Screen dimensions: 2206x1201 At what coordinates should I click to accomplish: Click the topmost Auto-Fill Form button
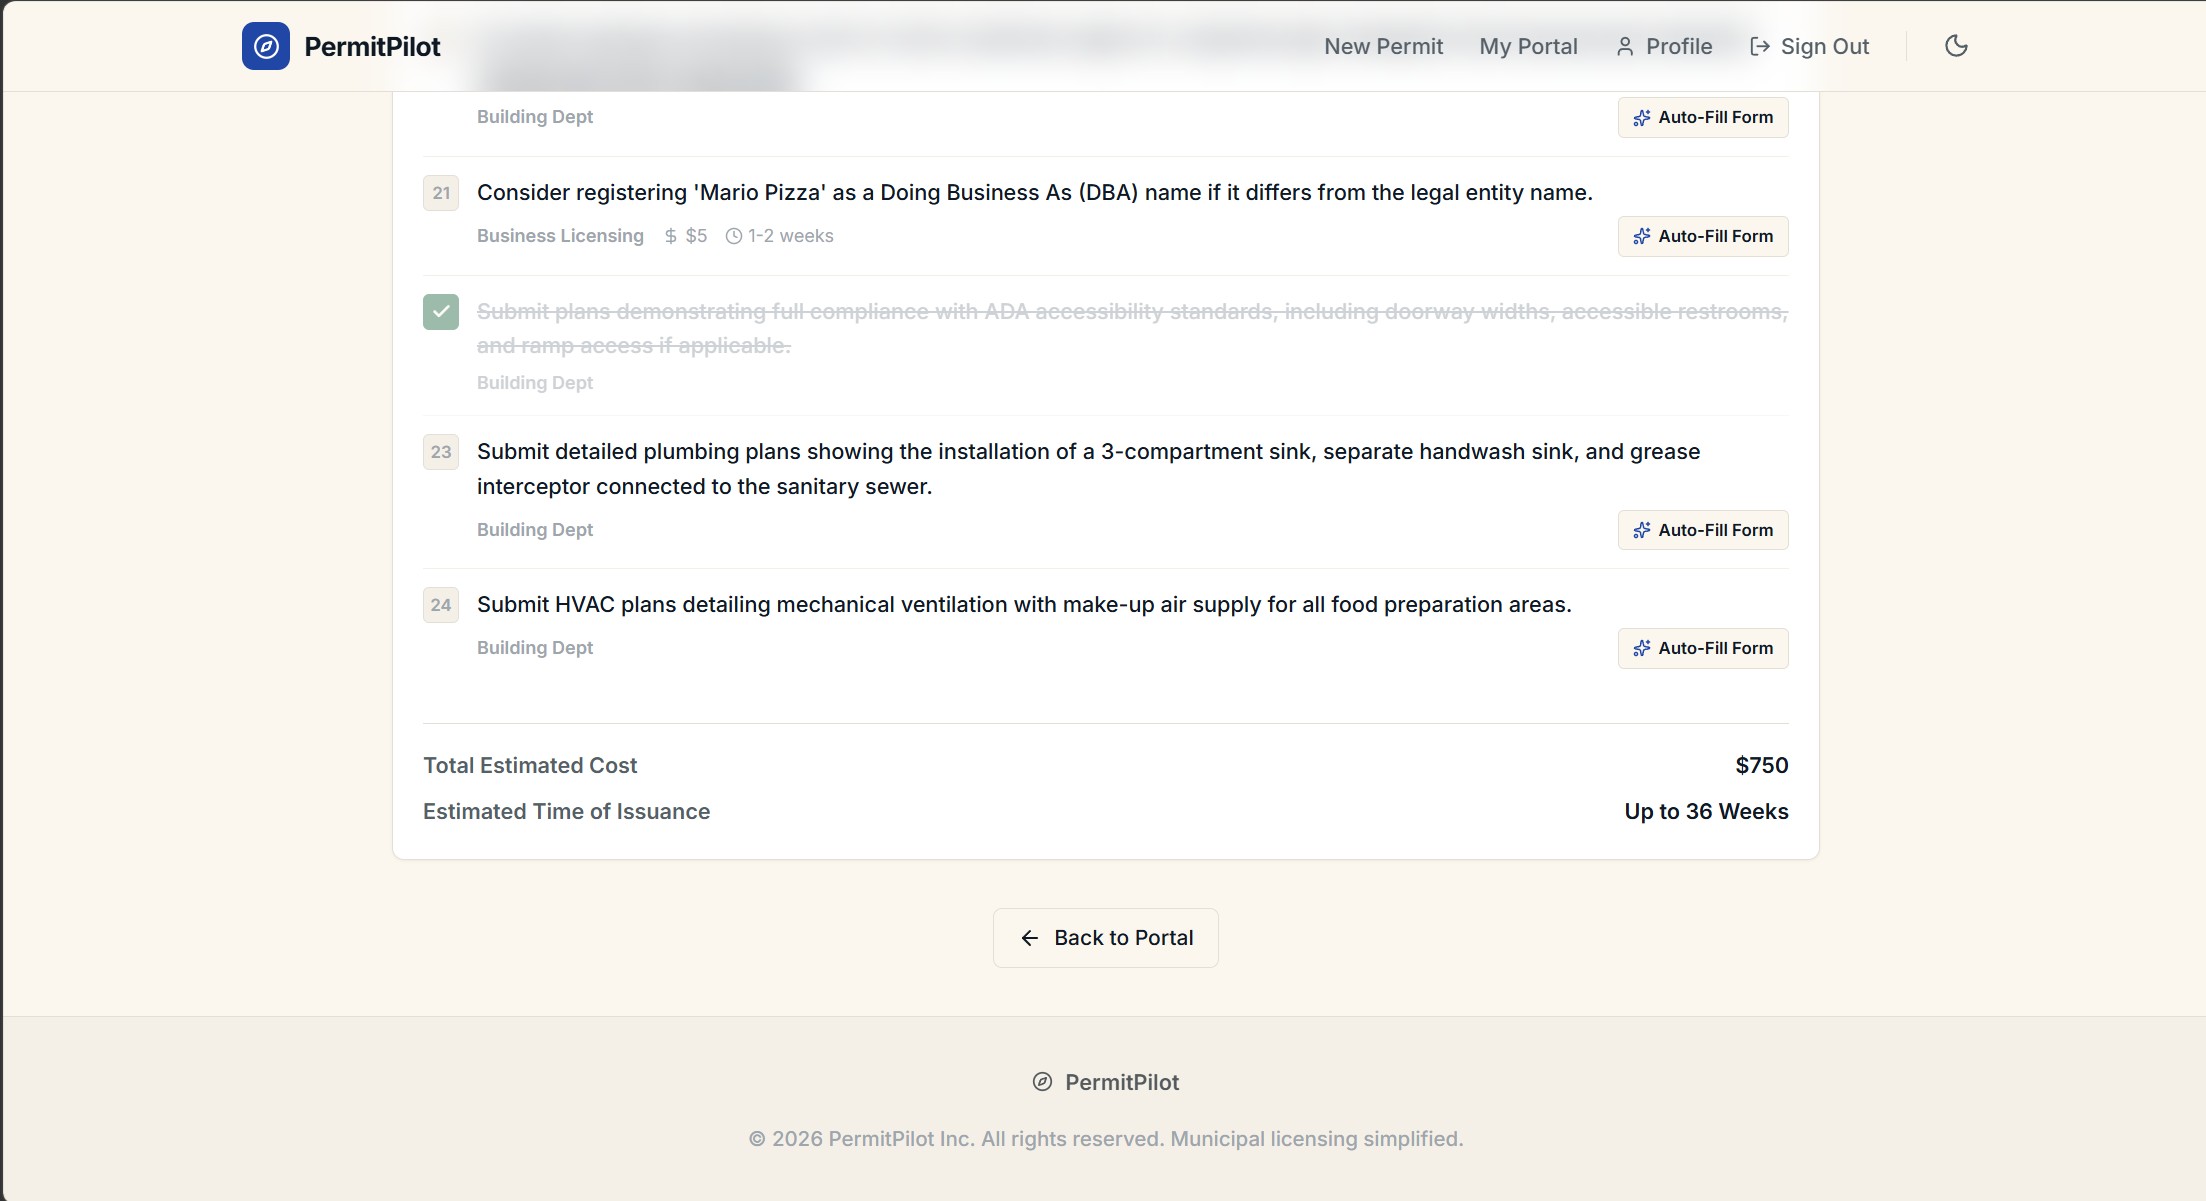point(1702,118)
